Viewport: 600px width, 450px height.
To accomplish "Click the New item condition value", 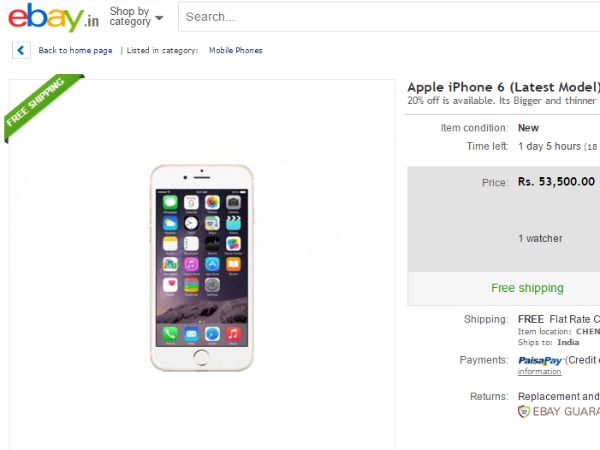I will (528, 128).
